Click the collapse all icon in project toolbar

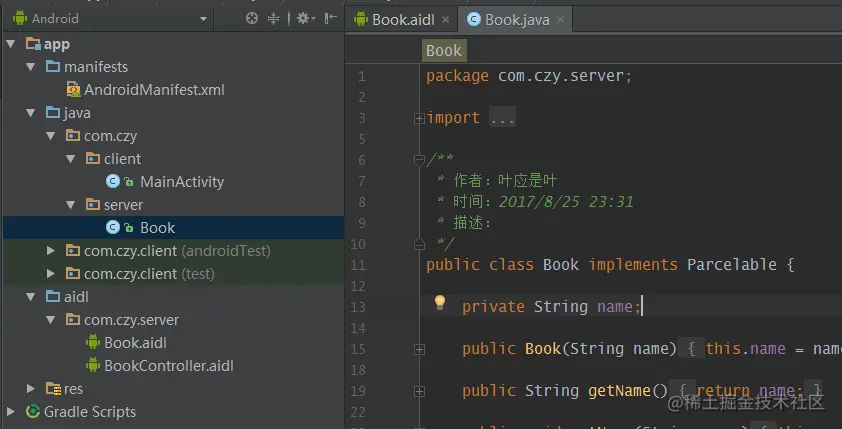point(274,19)
